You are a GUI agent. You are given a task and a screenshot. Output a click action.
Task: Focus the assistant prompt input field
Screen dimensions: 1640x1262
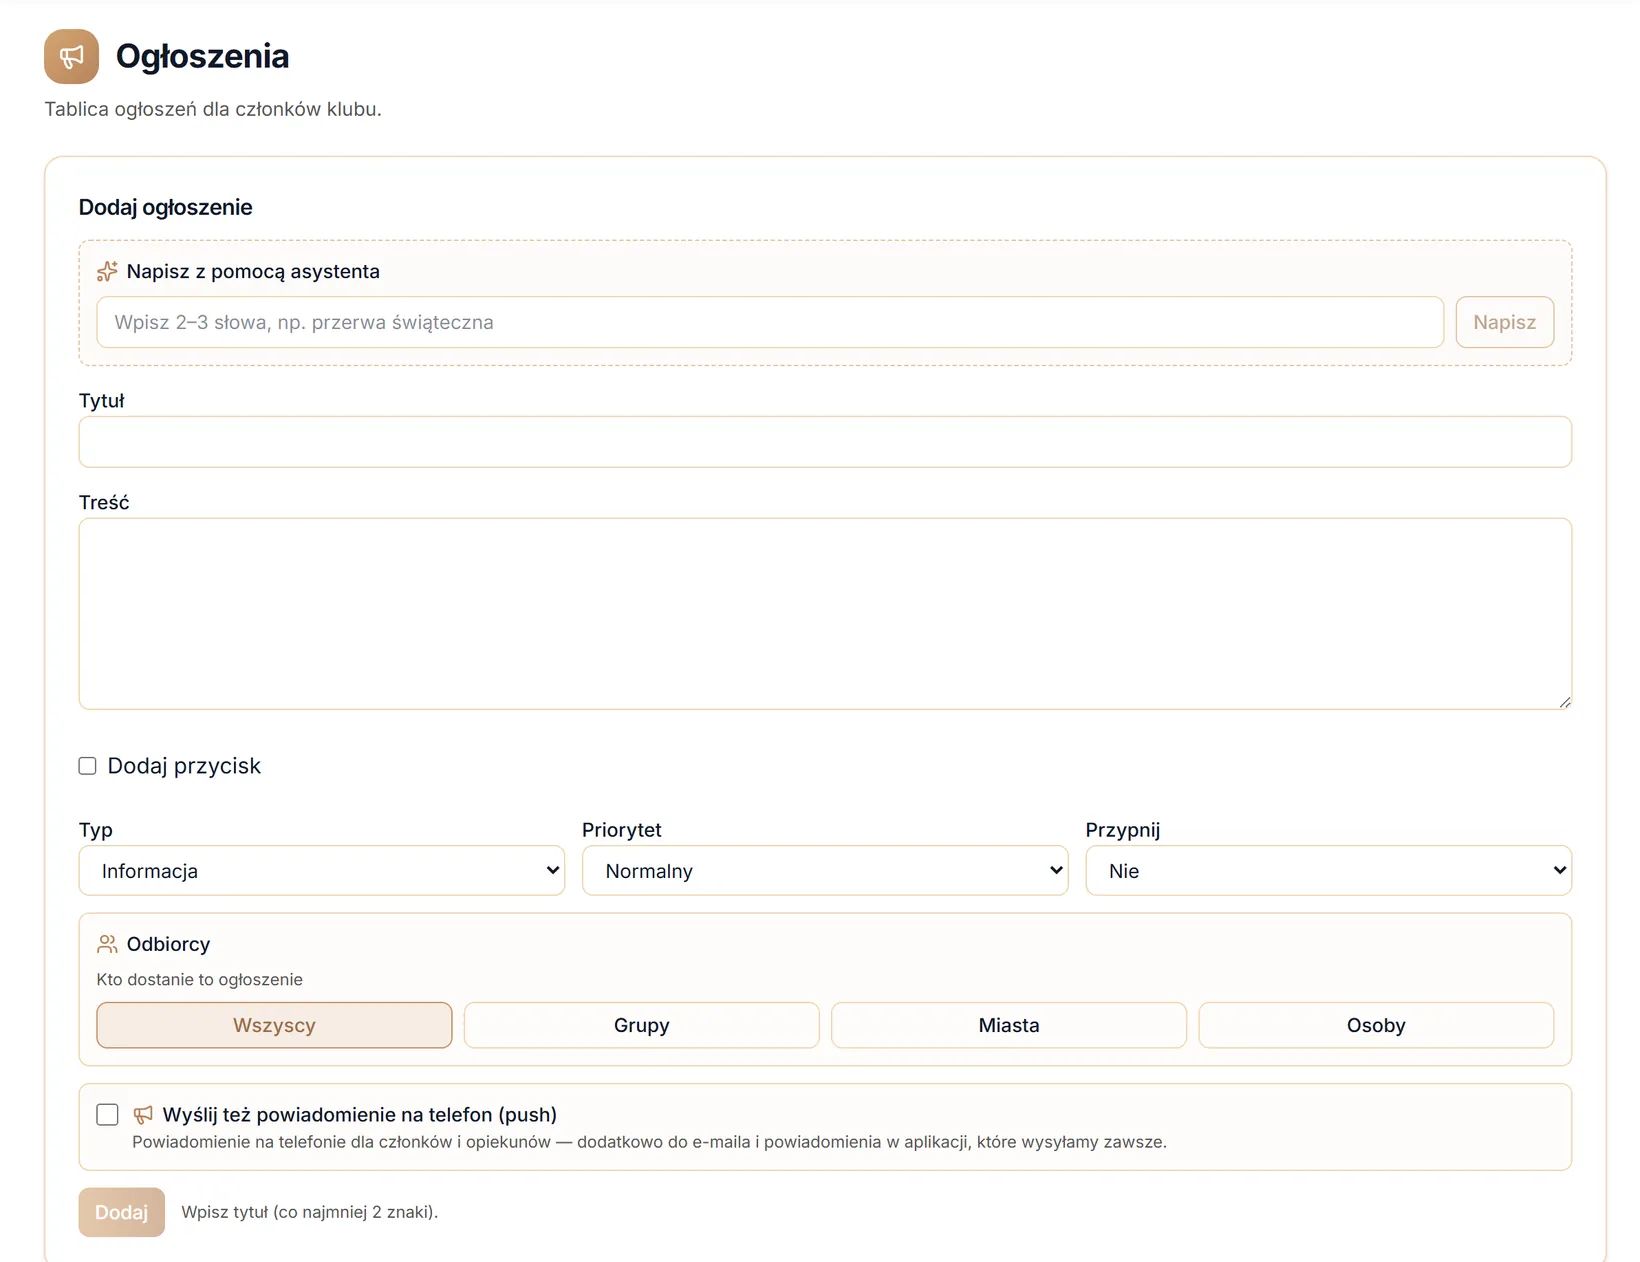click(x=770, y=322)
